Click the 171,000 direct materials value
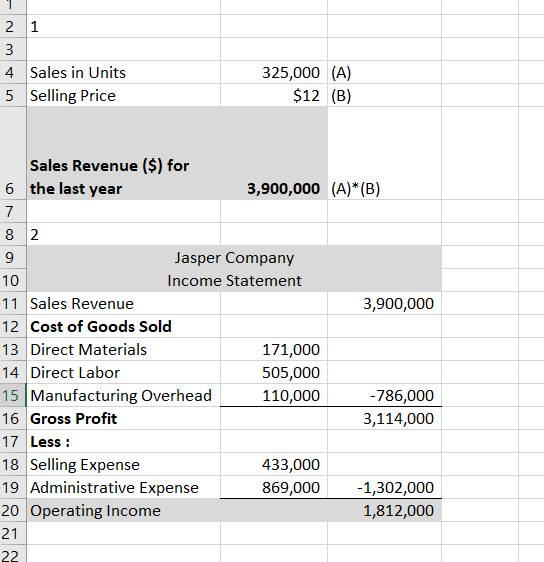 [274, 349]
